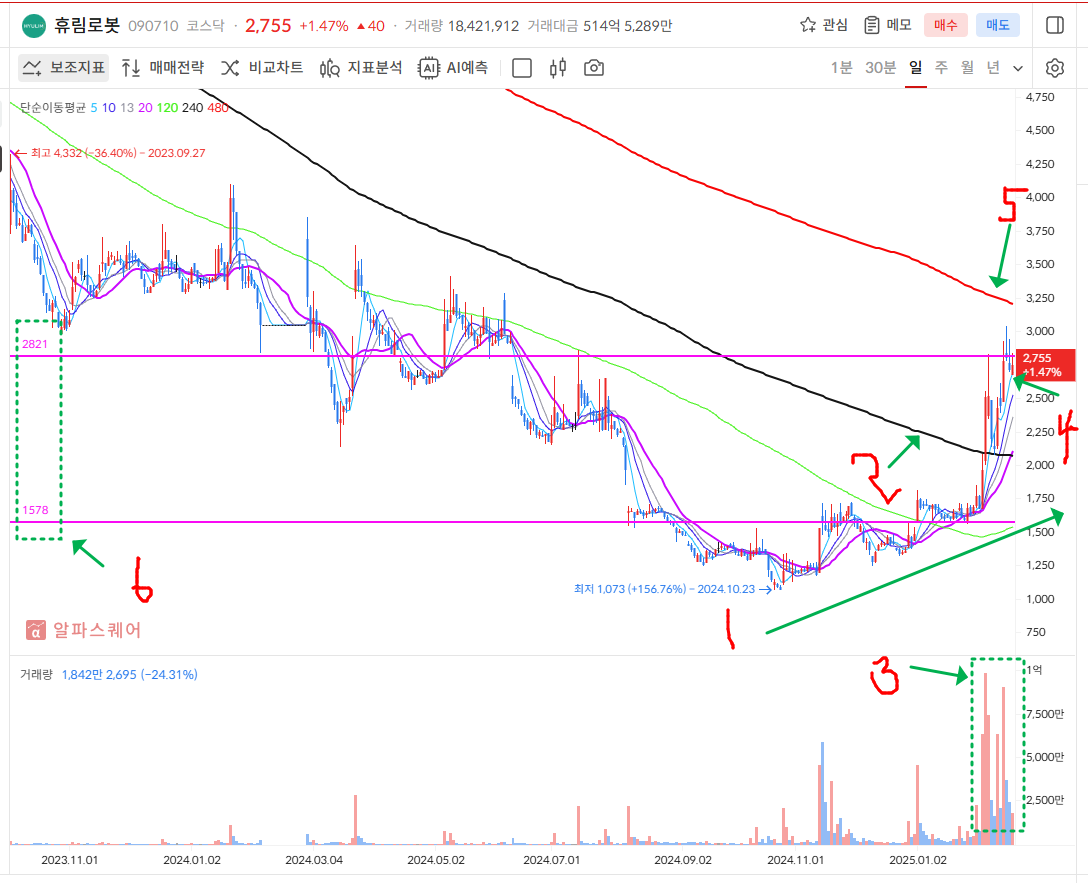Click the 750 price axis label

click(1035, 632)
